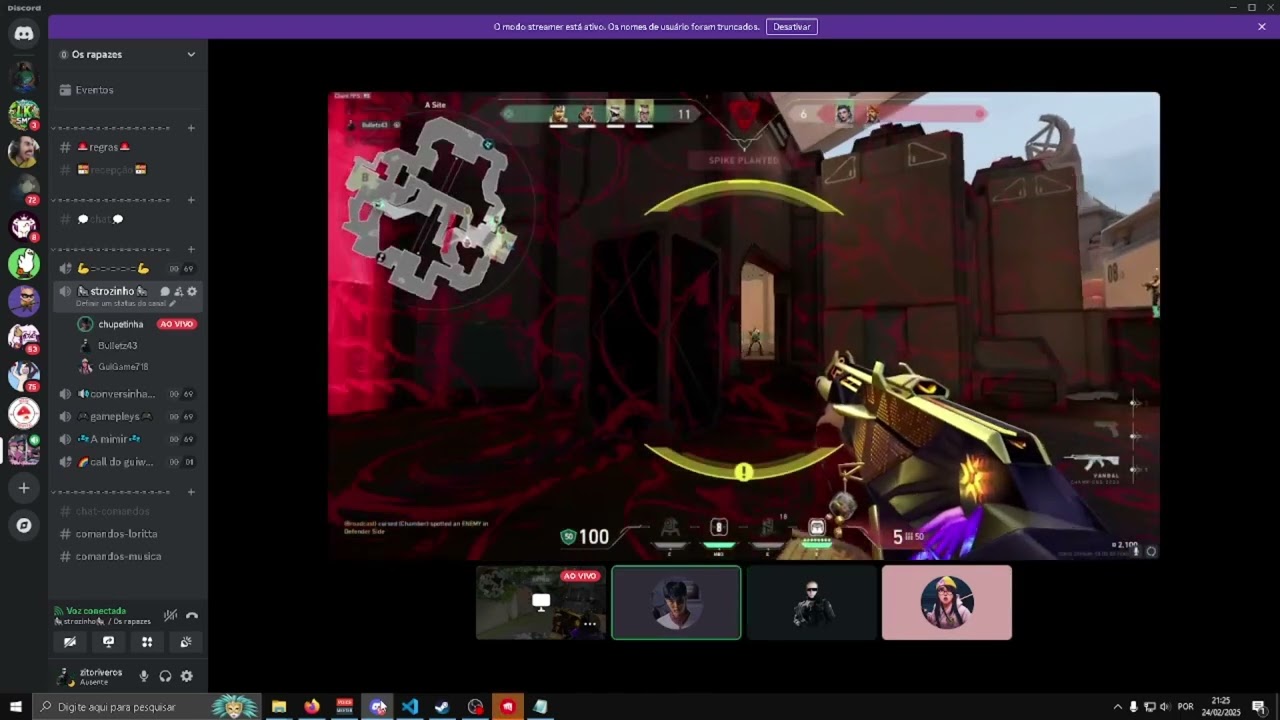Share your screen button
Screen dimensions: 1280x720
tap(108, 642)
